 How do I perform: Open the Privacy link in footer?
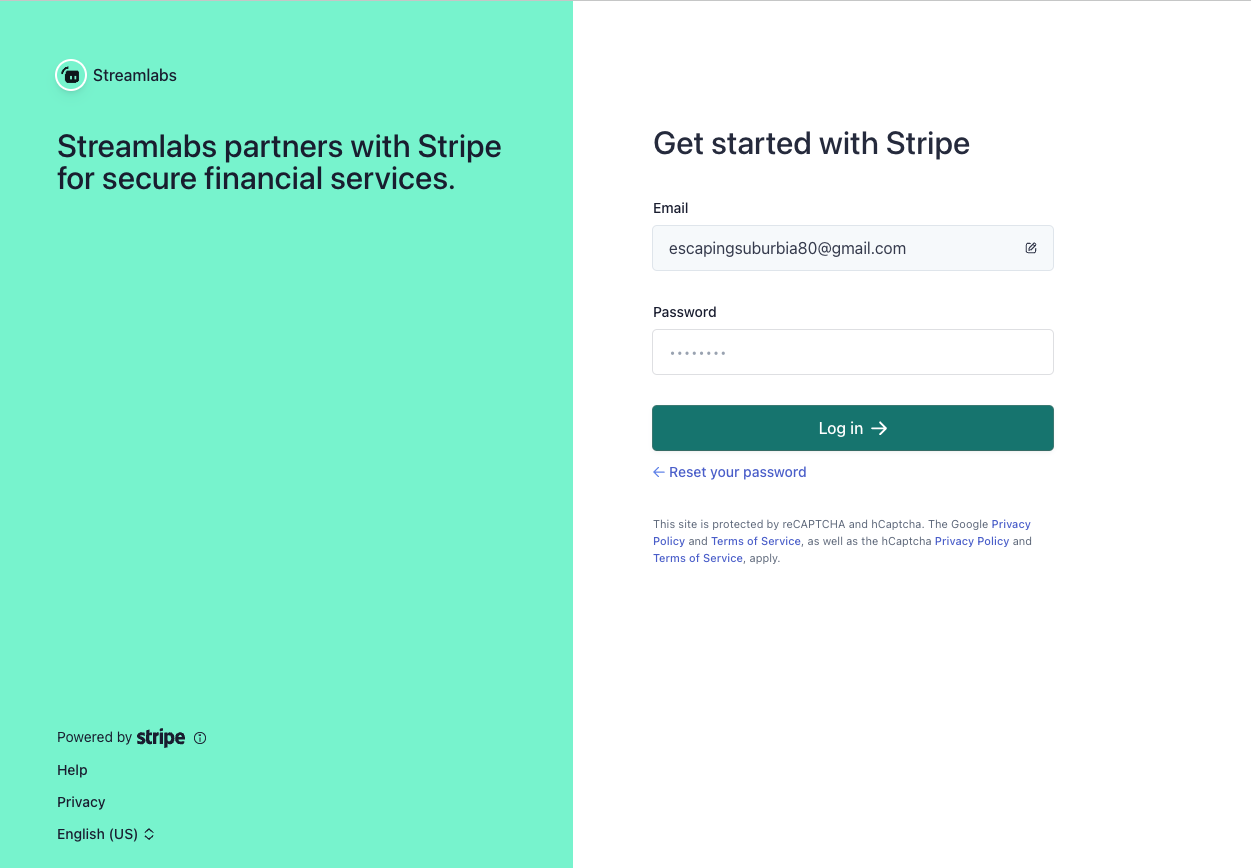(81, 802)
